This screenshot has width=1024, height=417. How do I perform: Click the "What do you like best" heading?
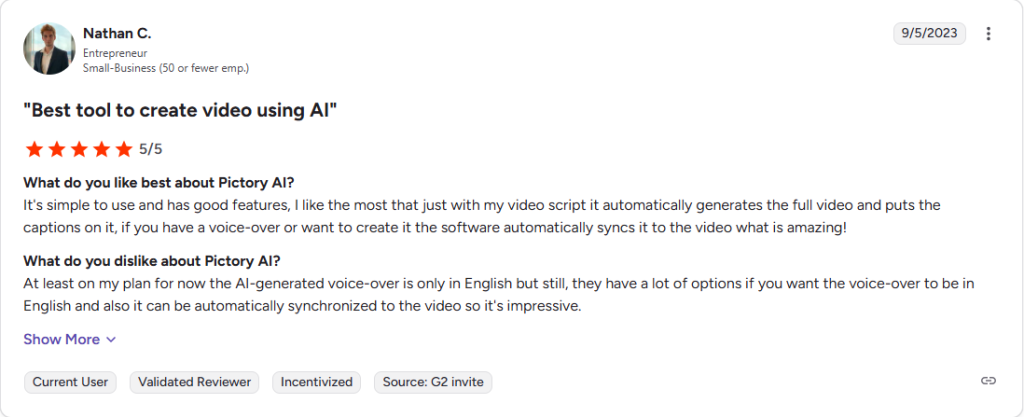pyautogui.click(x=159, y=182)
